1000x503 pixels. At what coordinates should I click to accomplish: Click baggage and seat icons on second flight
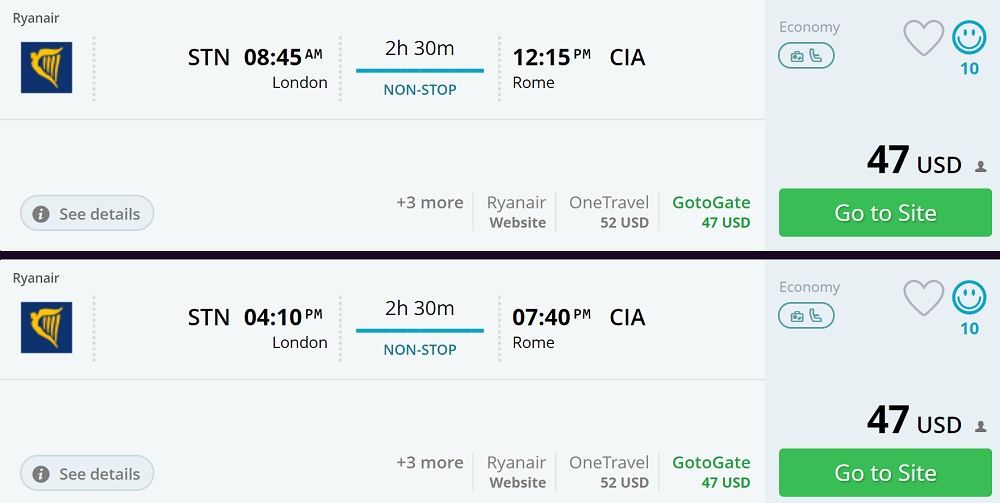806,316
